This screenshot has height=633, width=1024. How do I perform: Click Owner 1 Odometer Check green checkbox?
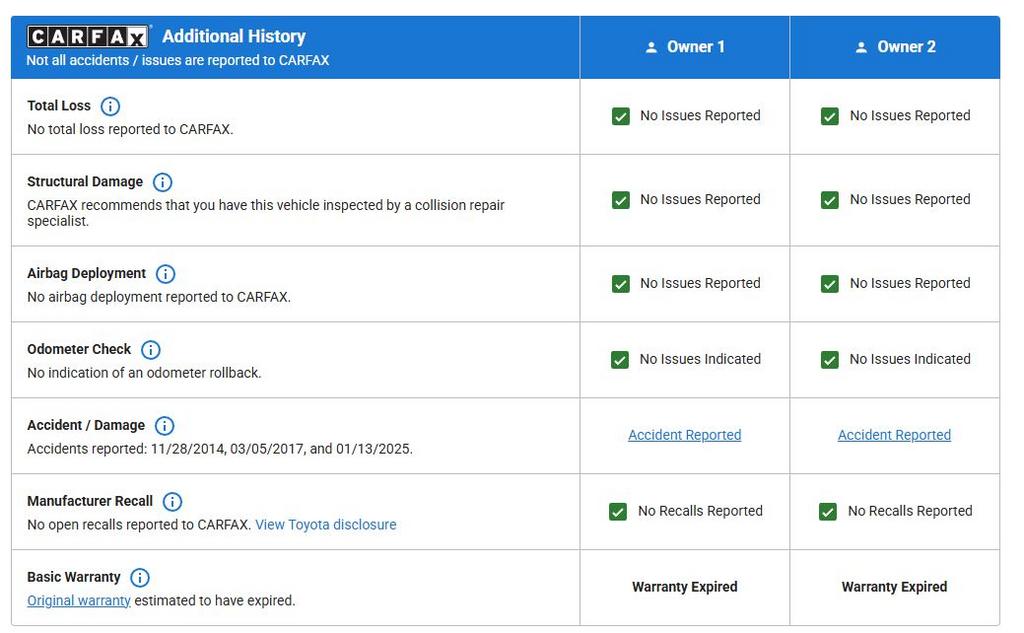[620, 360]
